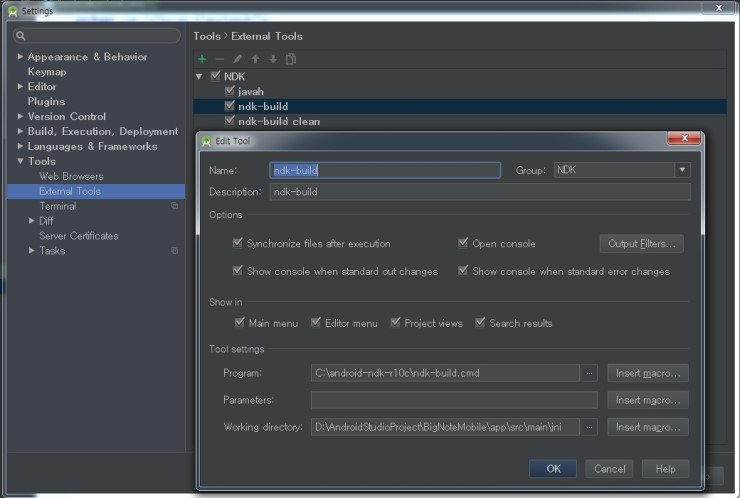Viewport: 740px width, 498px height.
Task: Collapse the Tools settings node
Action: tap(20, 161)
